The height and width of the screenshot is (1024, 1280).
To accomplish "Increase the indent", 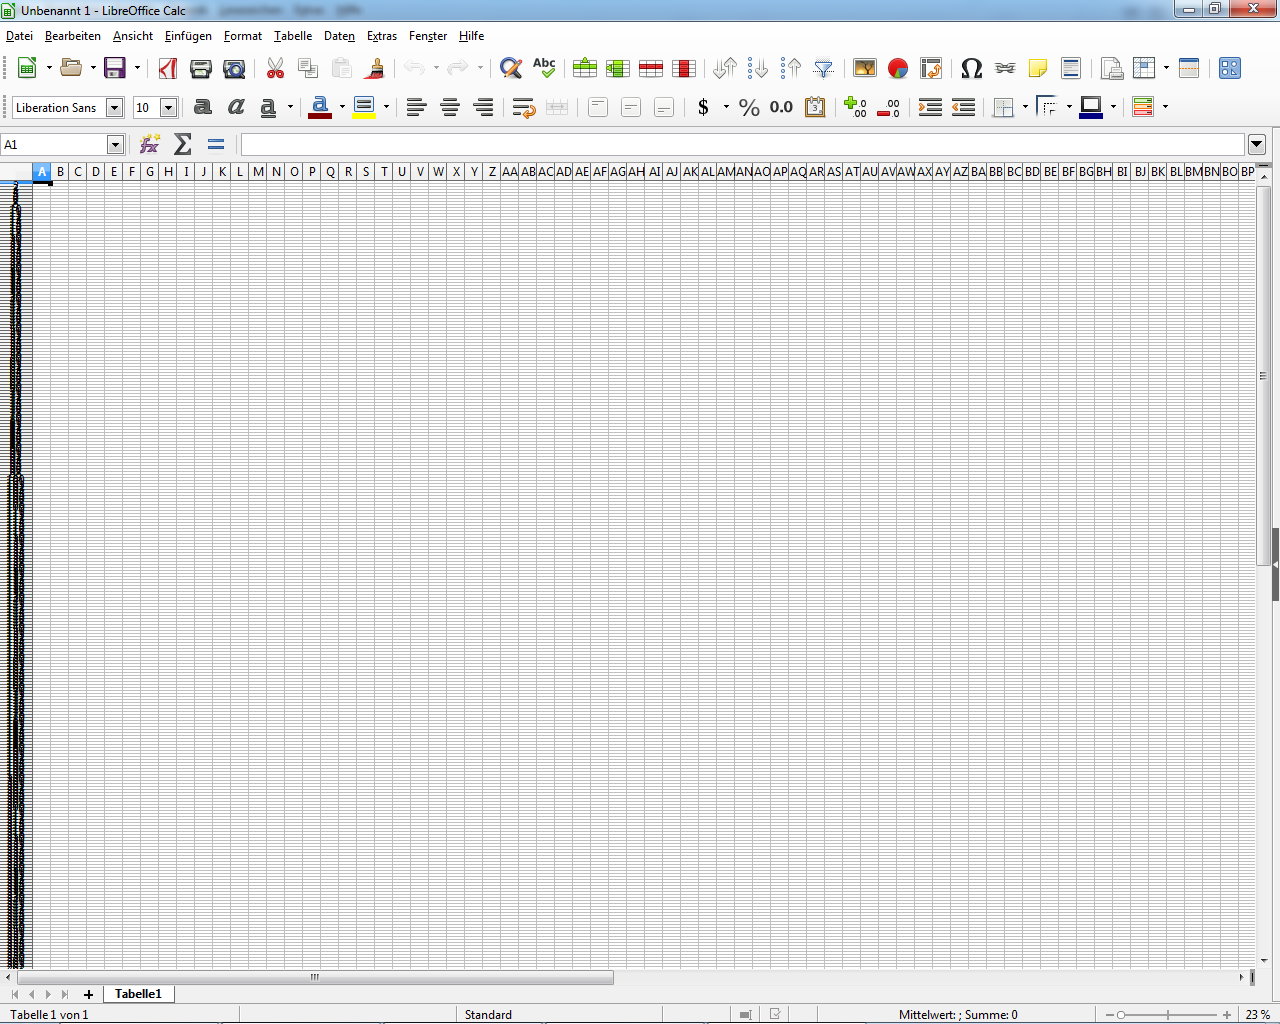I will click(x=930, y=107).
